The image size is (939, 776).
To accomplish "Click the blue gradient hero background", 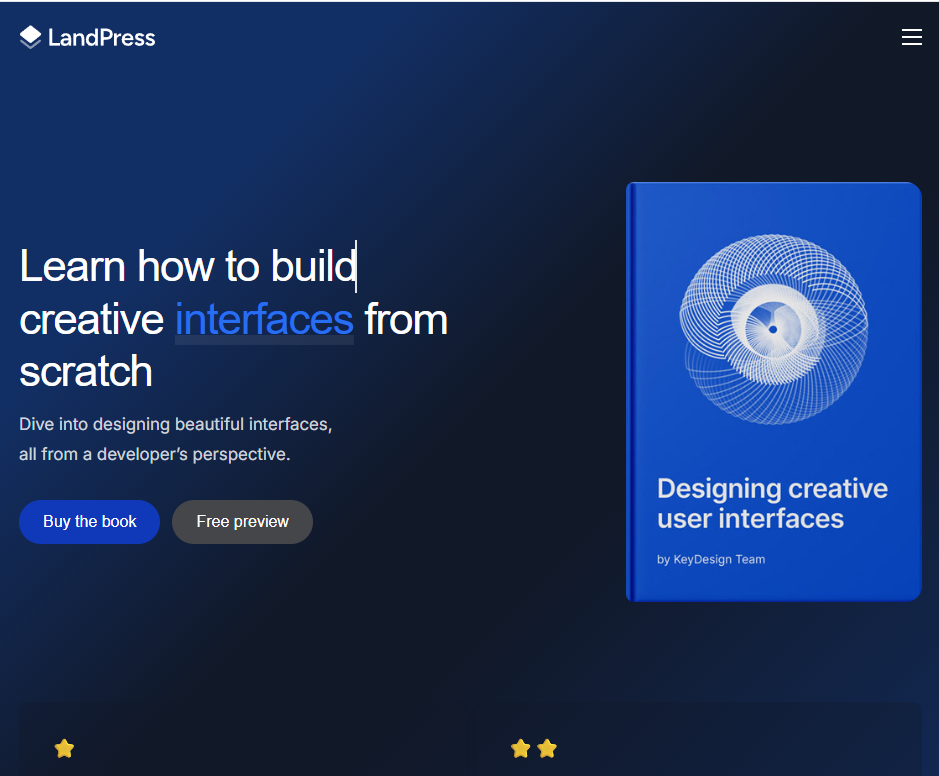I will coord(470,650).
